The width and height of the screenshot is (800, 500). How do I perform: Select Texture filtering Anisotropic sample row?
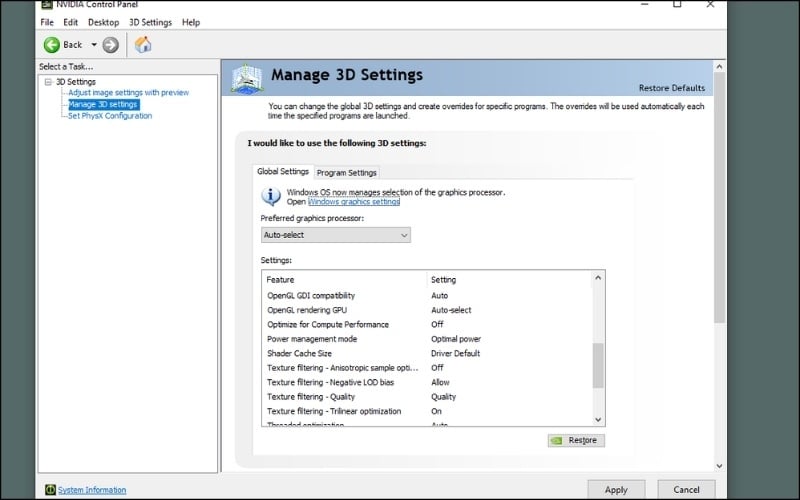click(x=427, y=368)
